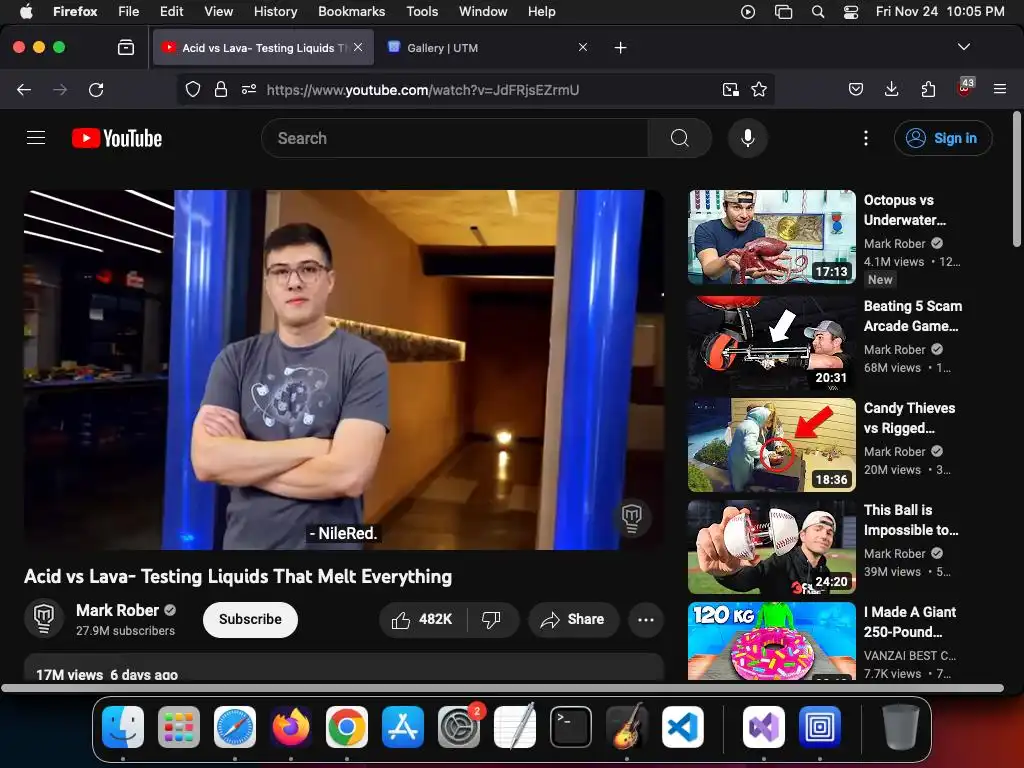Open Spotlight search in menu bar
The width and height of the screenshot is (1024, 768).
click(x=818, y=12)
